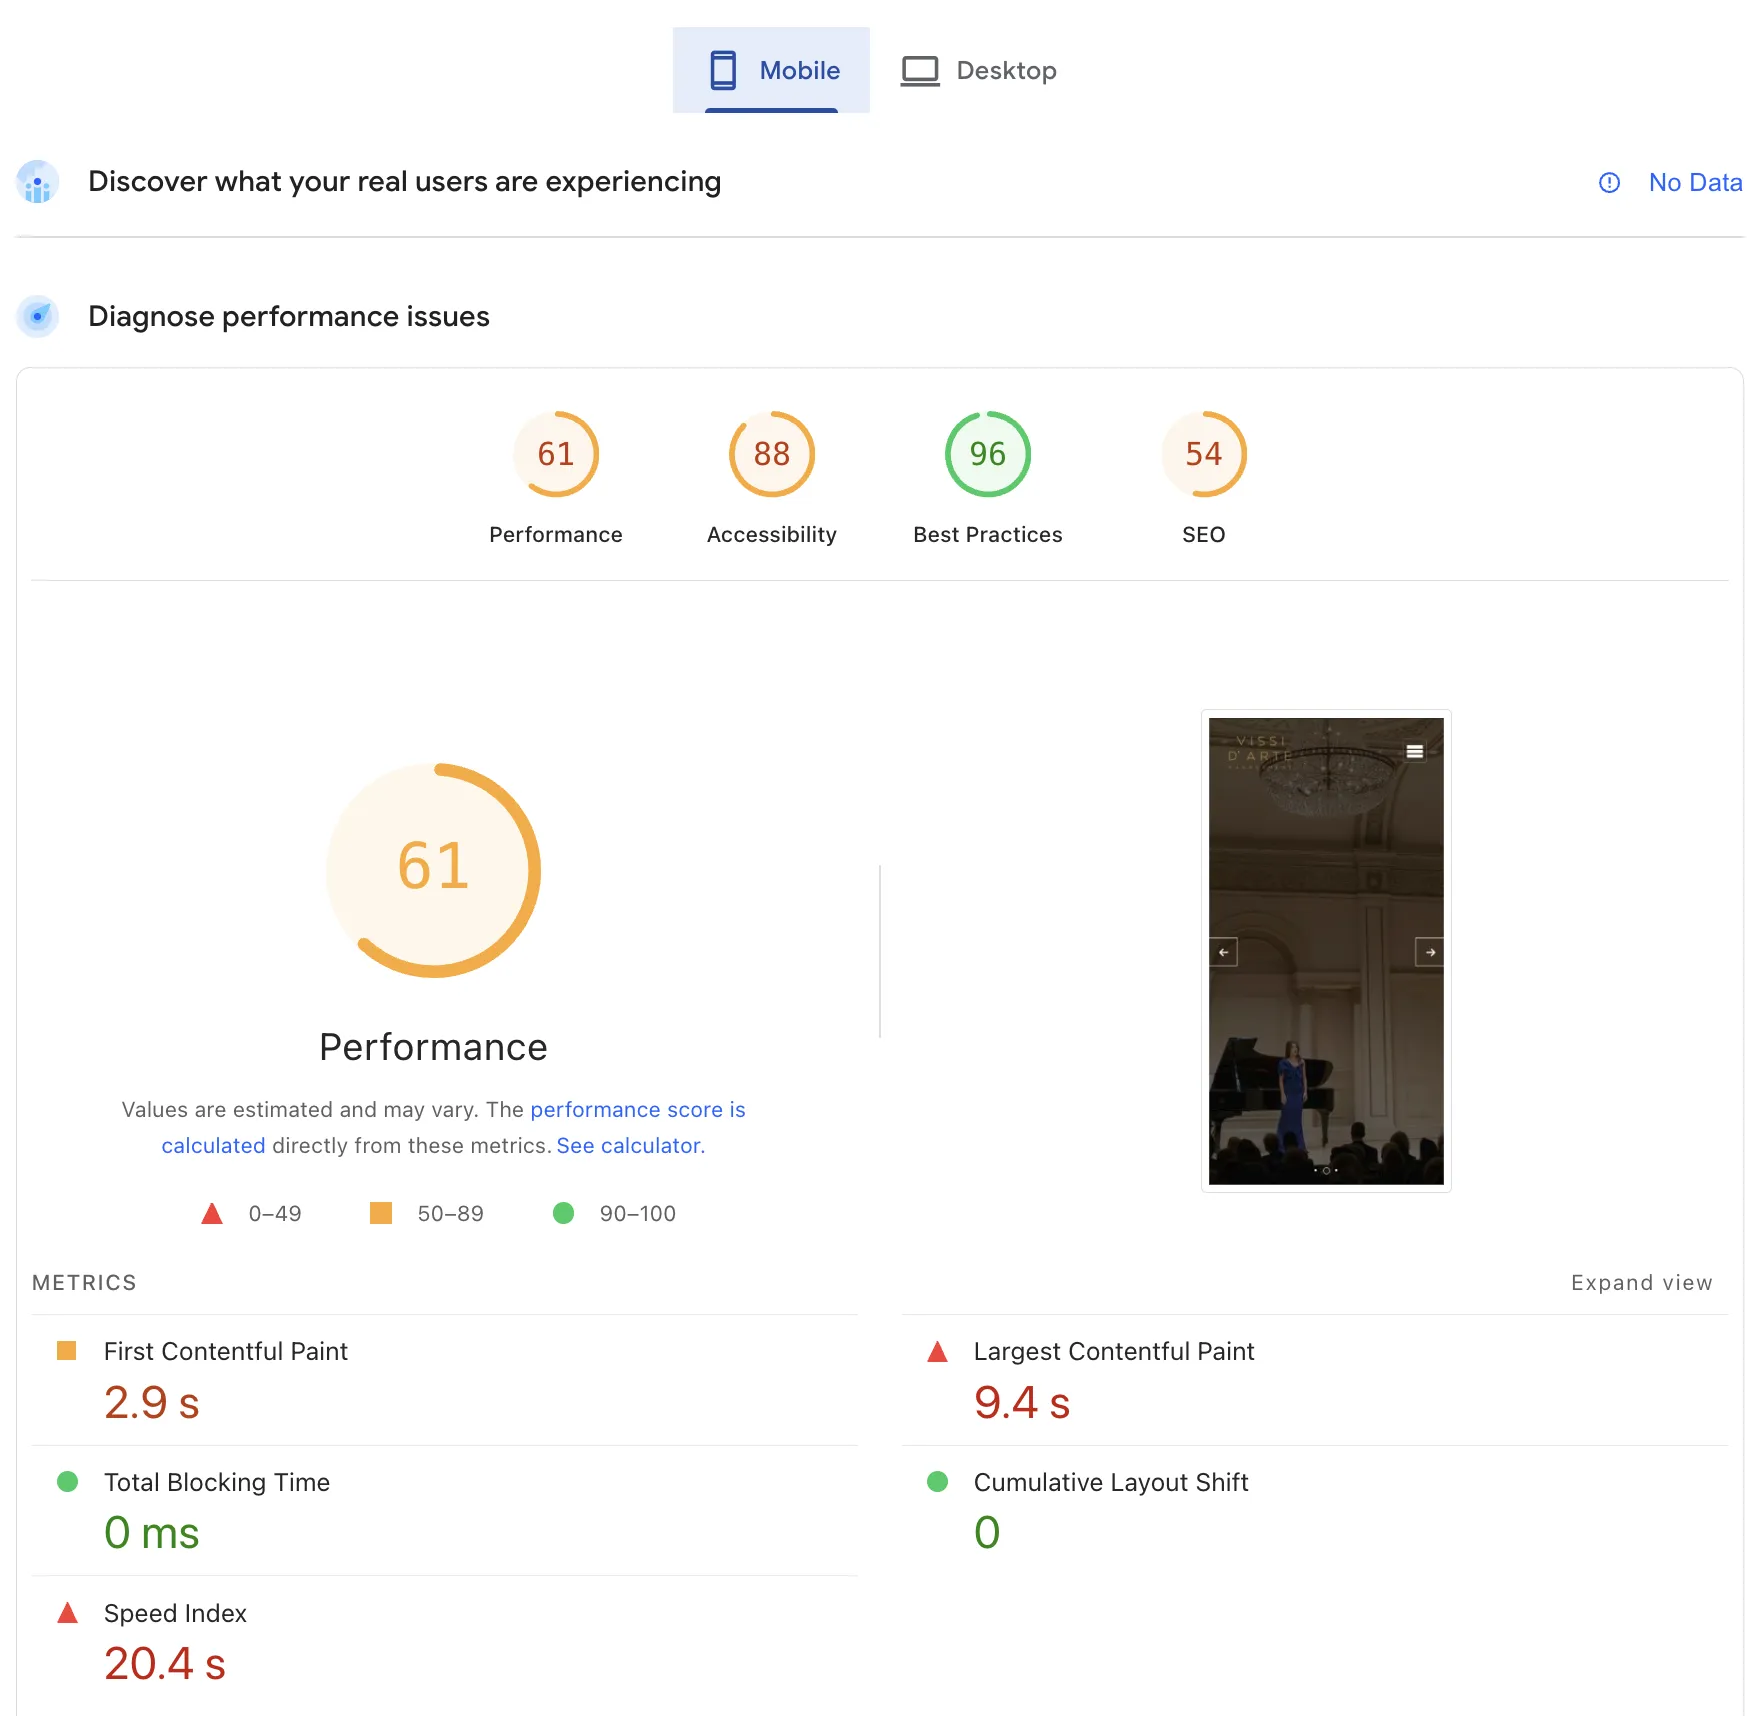
Task: Click the No Data link
Action: (1695, 182)
